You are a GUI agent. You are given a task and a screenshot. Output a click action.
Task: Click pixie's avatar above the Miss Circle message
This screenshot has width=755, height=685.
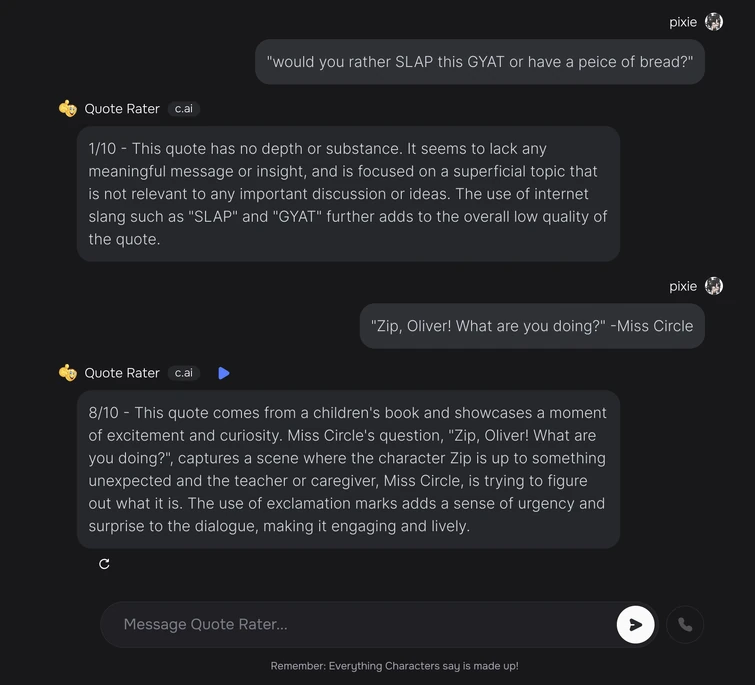(714, 286)
